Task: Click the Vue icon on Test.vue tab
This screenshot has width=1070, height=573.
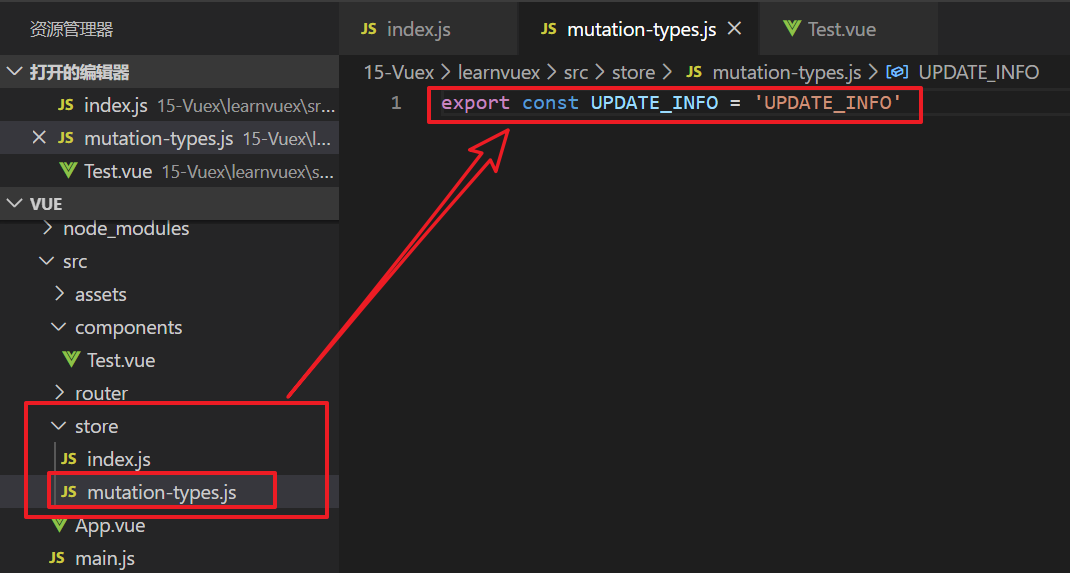Action: (792, 29)
